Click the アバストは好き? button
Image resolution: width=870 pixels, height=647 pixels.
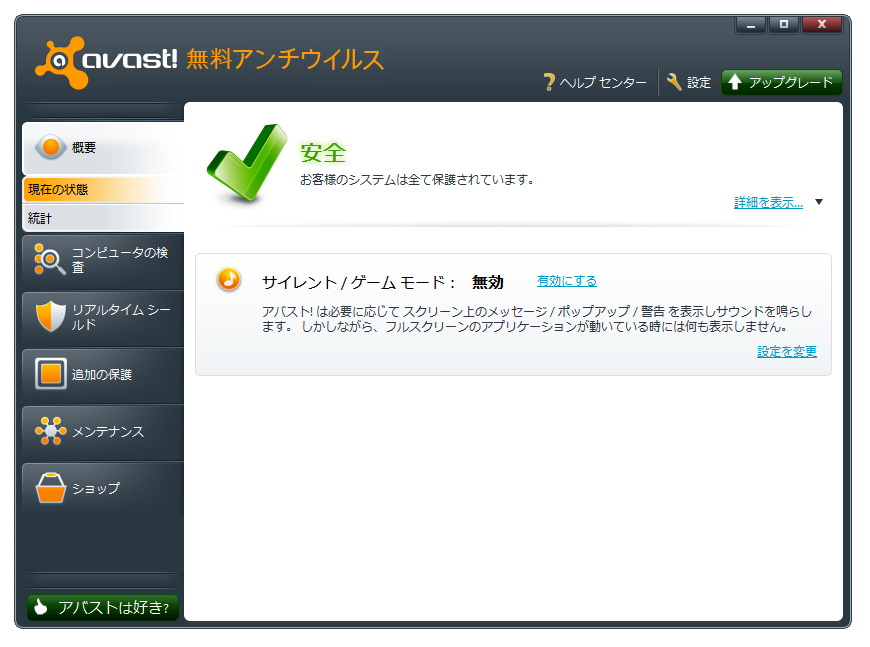pos(103,607)
